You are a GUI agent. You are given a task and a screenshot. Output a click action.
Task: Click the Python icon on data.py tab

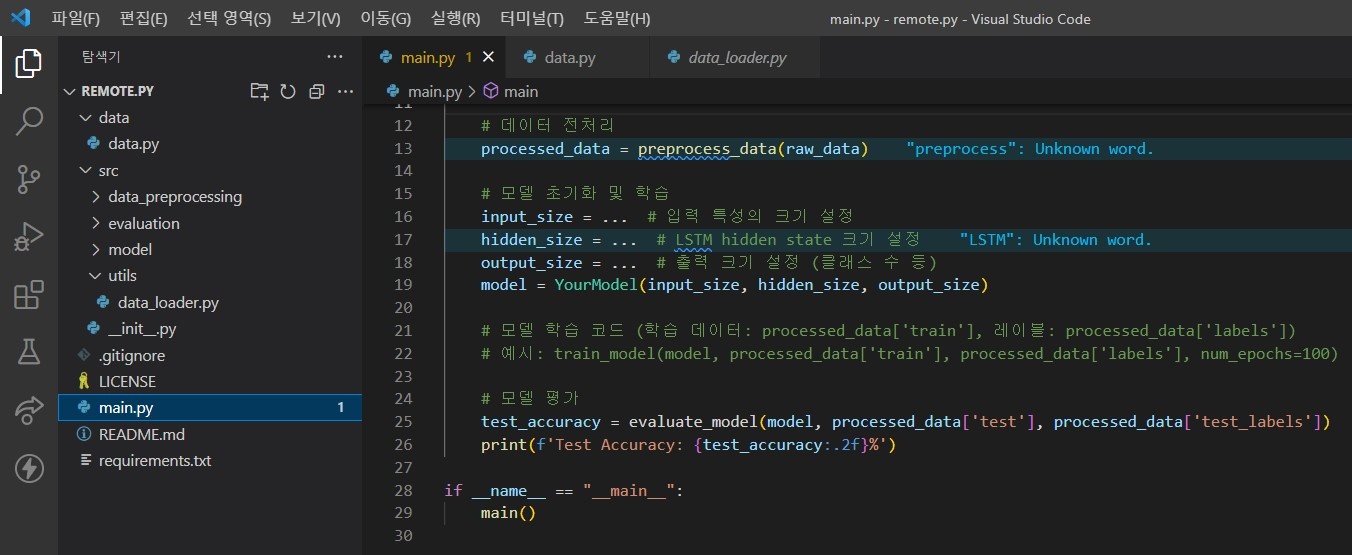pyautogui.click(x=529, y=58)
